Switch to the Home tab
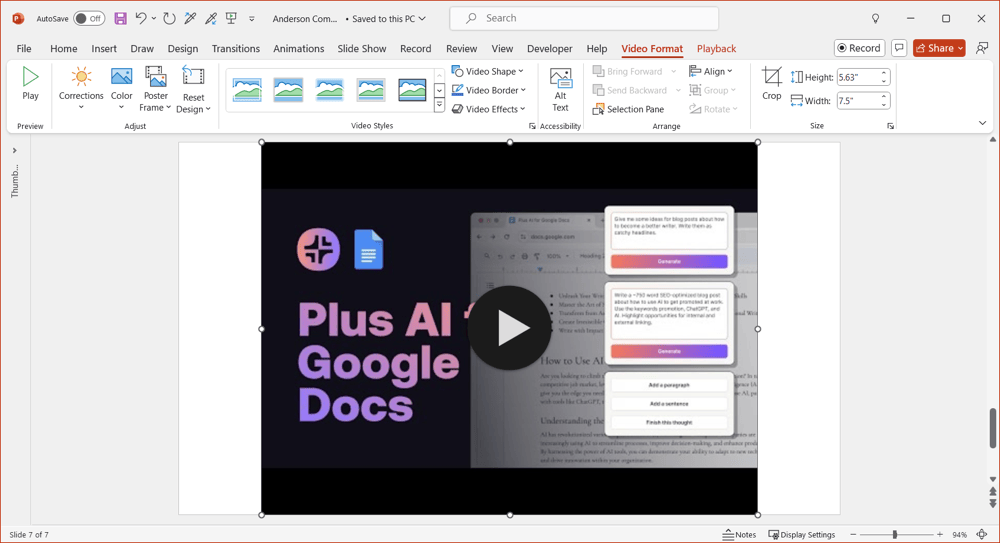 coord(64,48)
